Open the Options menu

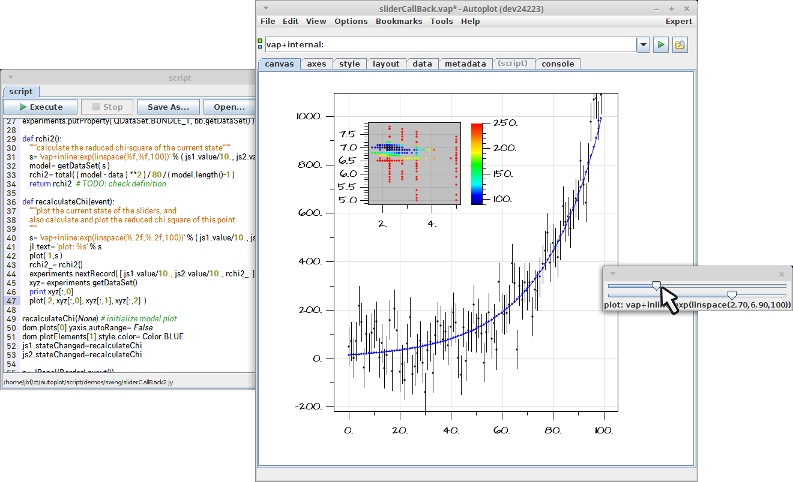(x=351, y=21)
